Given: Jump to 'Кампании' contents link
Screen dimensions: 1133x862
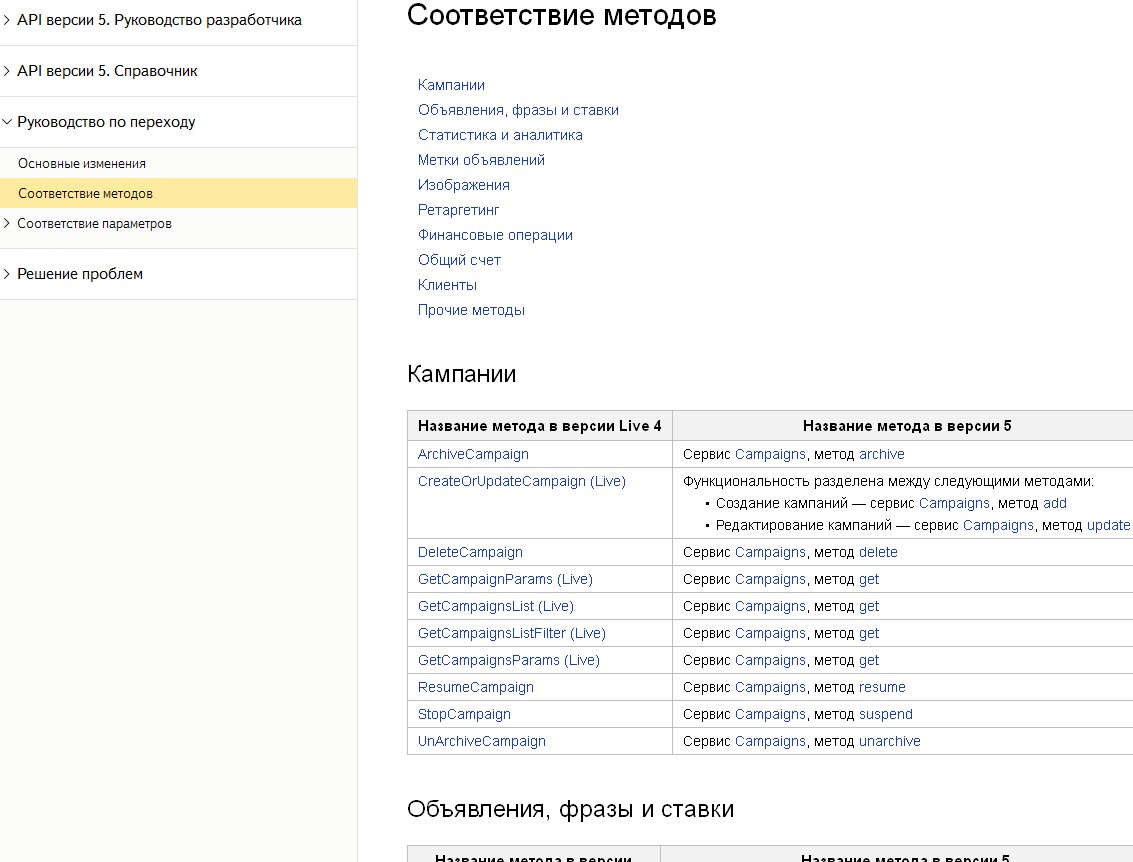Looking at the screenshot, I should click(451, 85).
